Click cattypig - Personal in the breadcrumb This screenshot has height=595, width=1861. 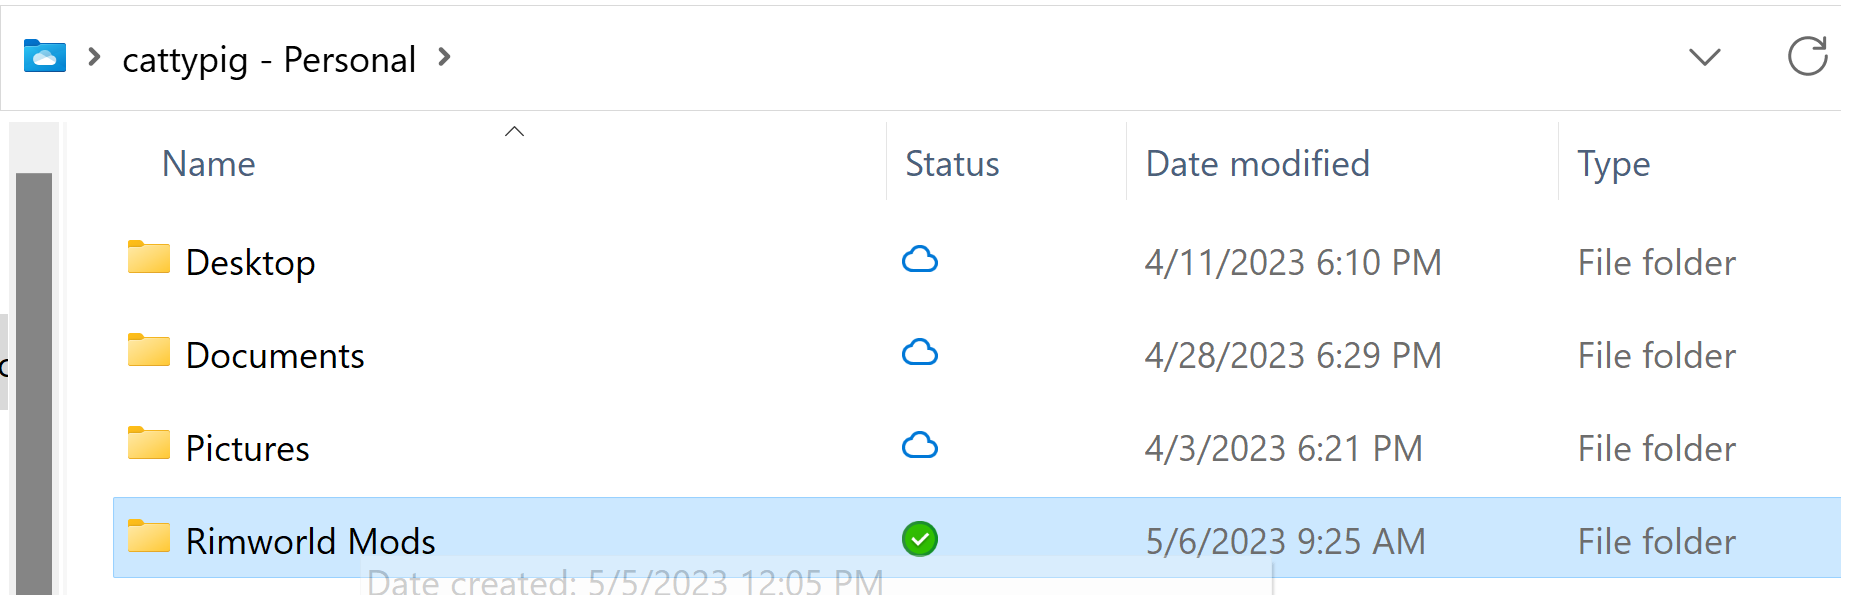point(269,60)
